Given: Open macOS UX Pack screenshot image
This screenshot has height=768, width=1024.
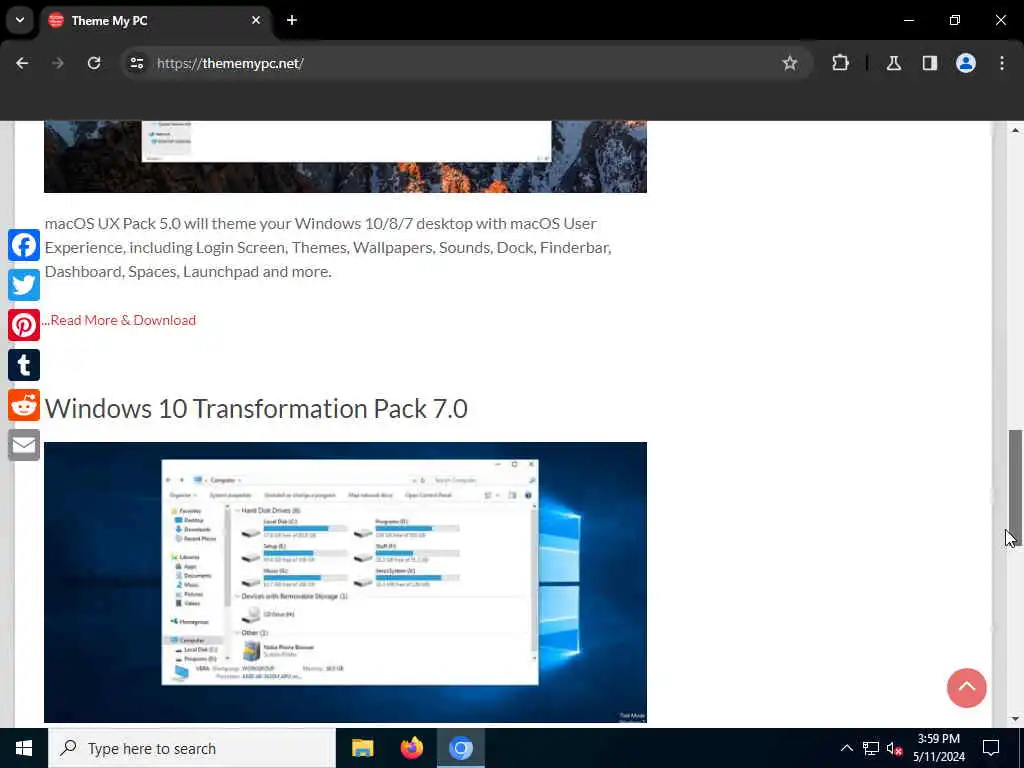Looking at the screenshot, I should 345,157.
